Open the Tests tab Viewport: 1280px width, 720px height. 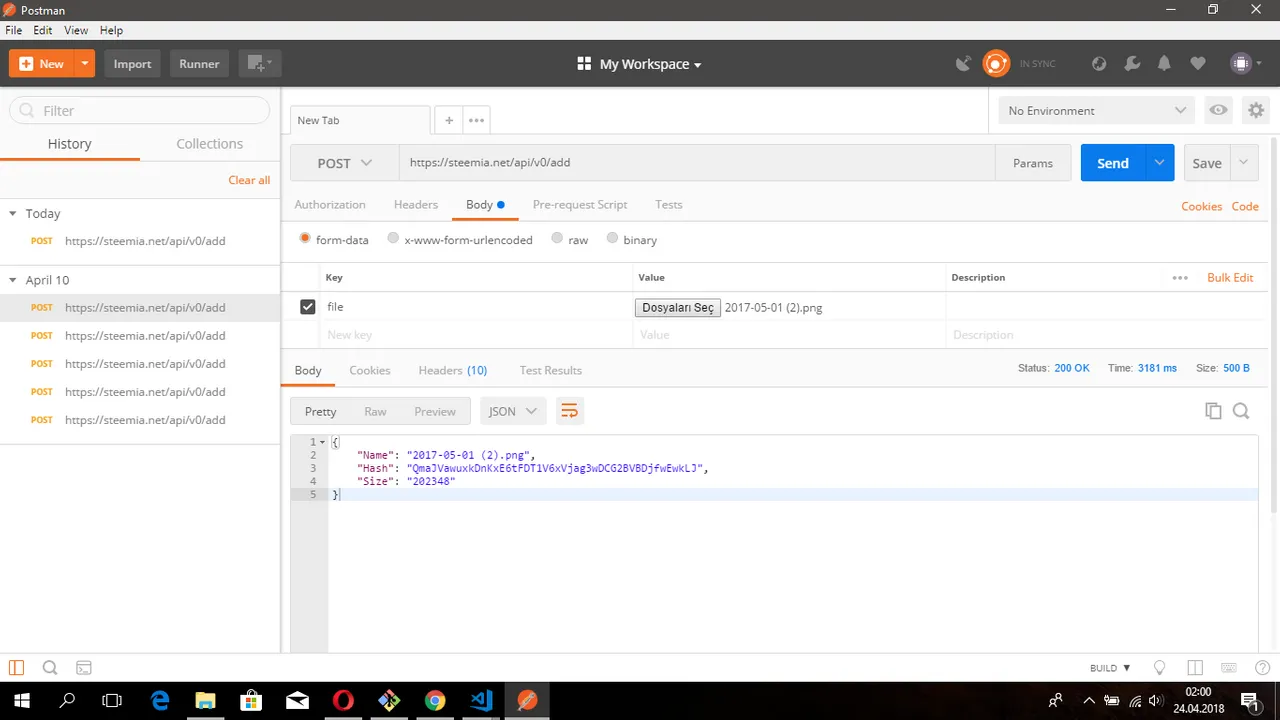(x=669, y=205)
